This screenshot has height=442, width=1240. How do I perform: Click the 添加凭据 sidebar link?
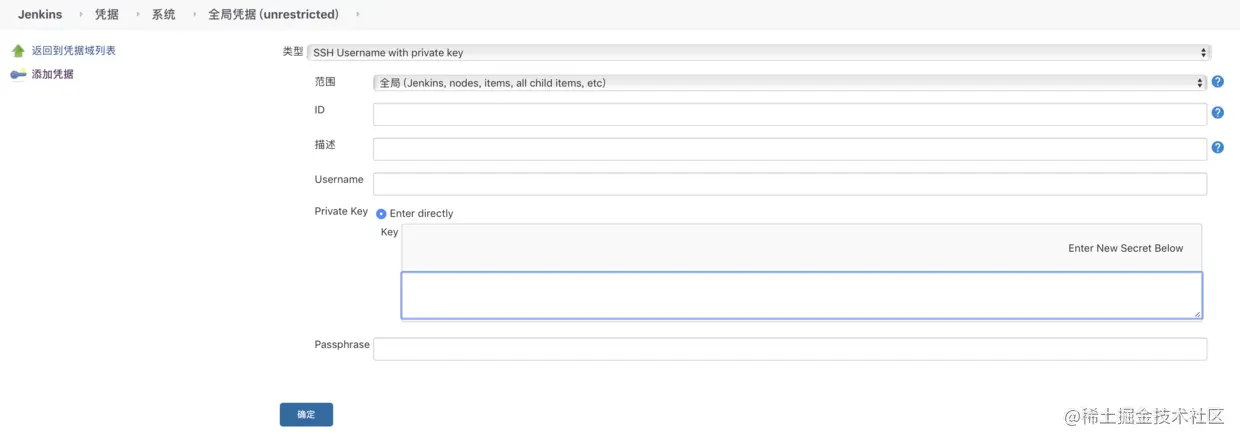coord(52,75)
